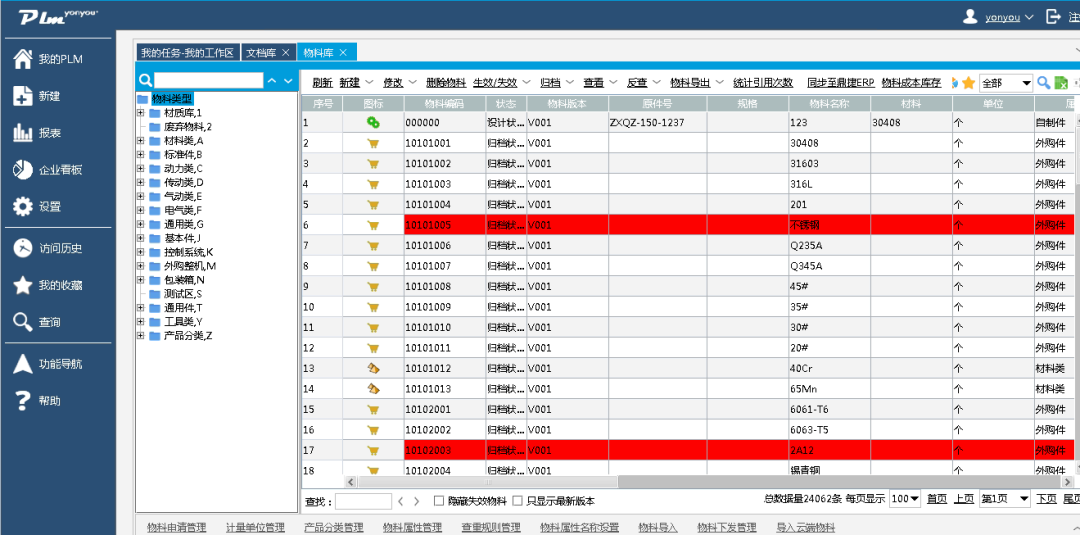
Task: Open 物料申请管理 in the bottom menu
Action: (176, 527)
